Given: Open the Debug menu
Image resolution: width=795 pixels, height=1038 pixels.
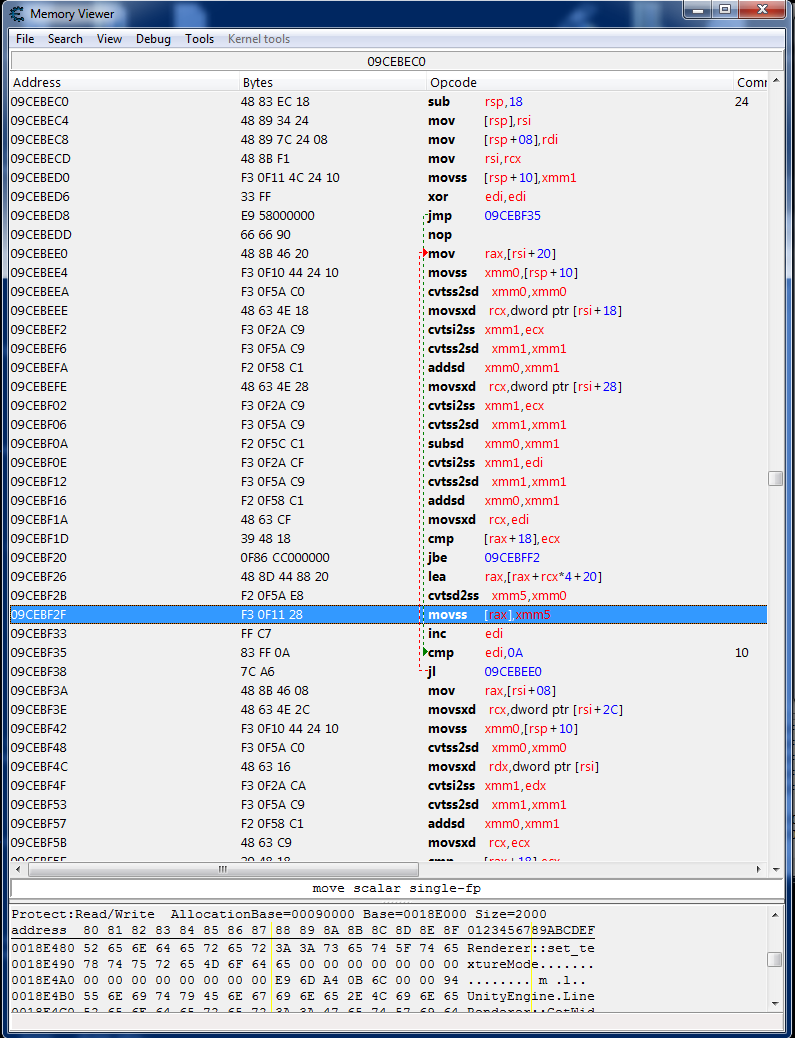Looking at the screenshot, I should coord(153,39).
